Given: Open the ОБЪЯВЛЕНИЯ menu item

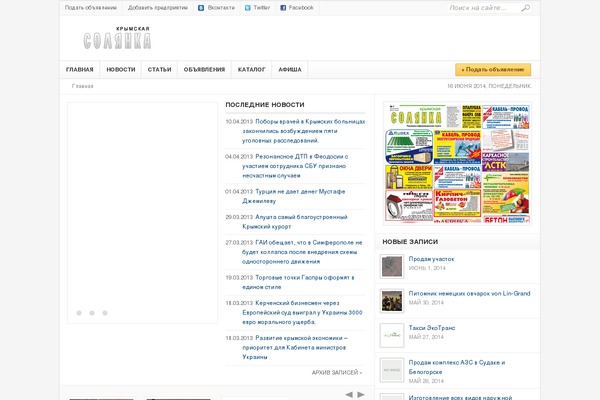Looking at the screenshot, I should click(x=204, y=70).
